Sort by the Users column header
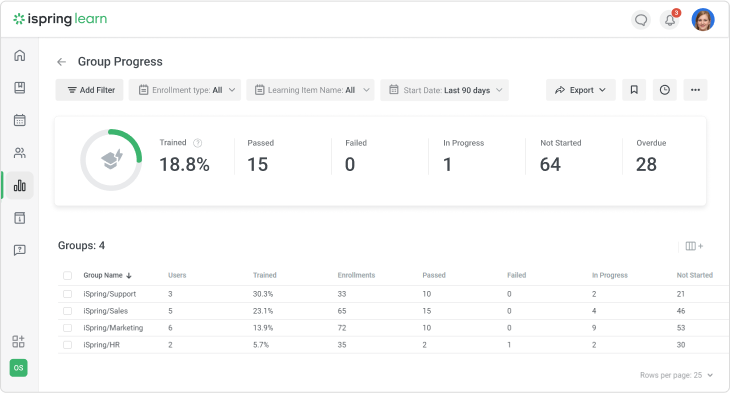The height and width of the screenshot is (393, 730). pos(177,276)
